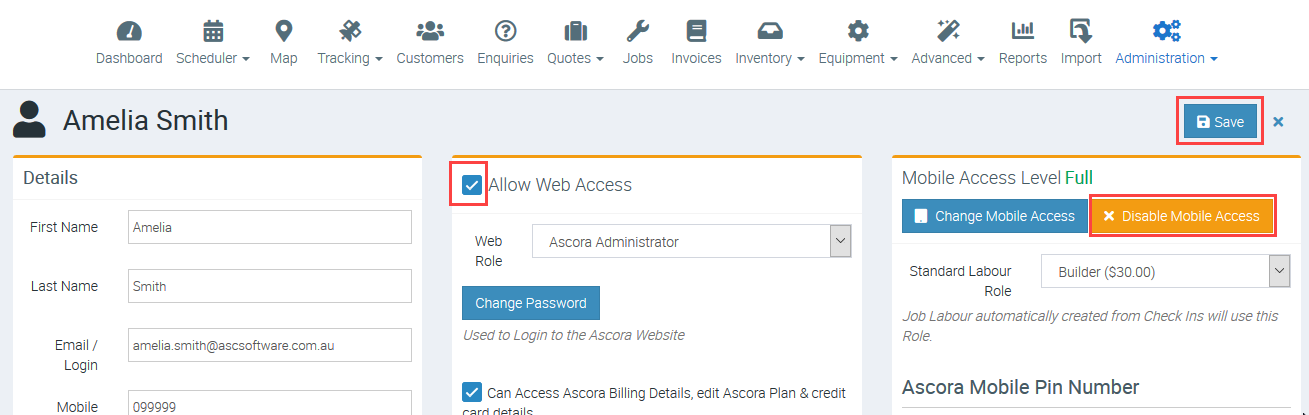Click the Invoices book icon

(696, 31)
